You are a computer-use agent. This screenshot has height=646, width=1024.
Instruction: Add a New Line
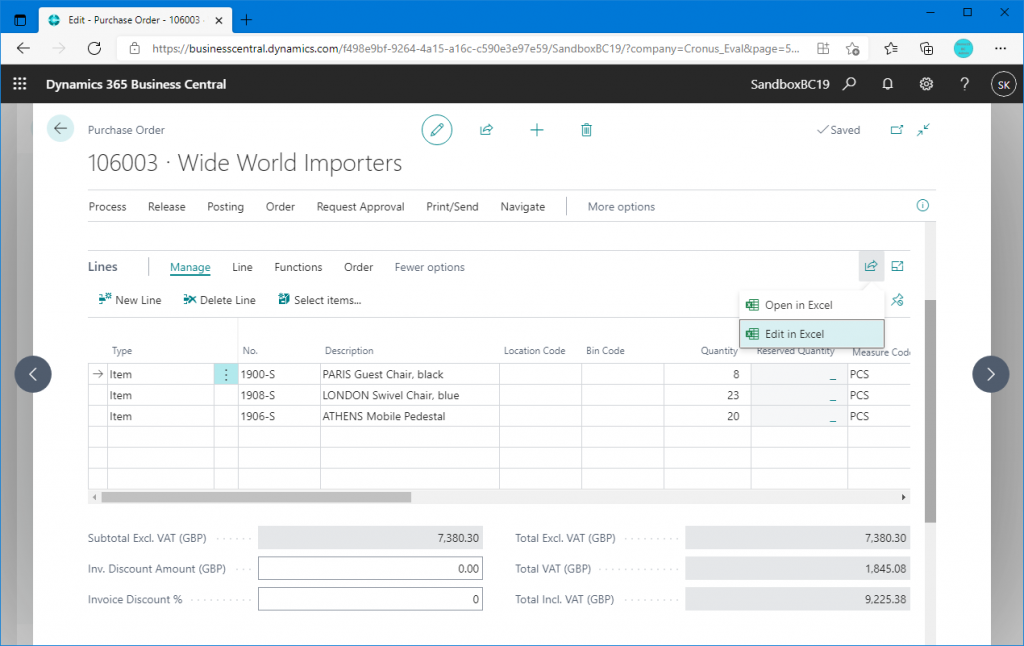129,300
